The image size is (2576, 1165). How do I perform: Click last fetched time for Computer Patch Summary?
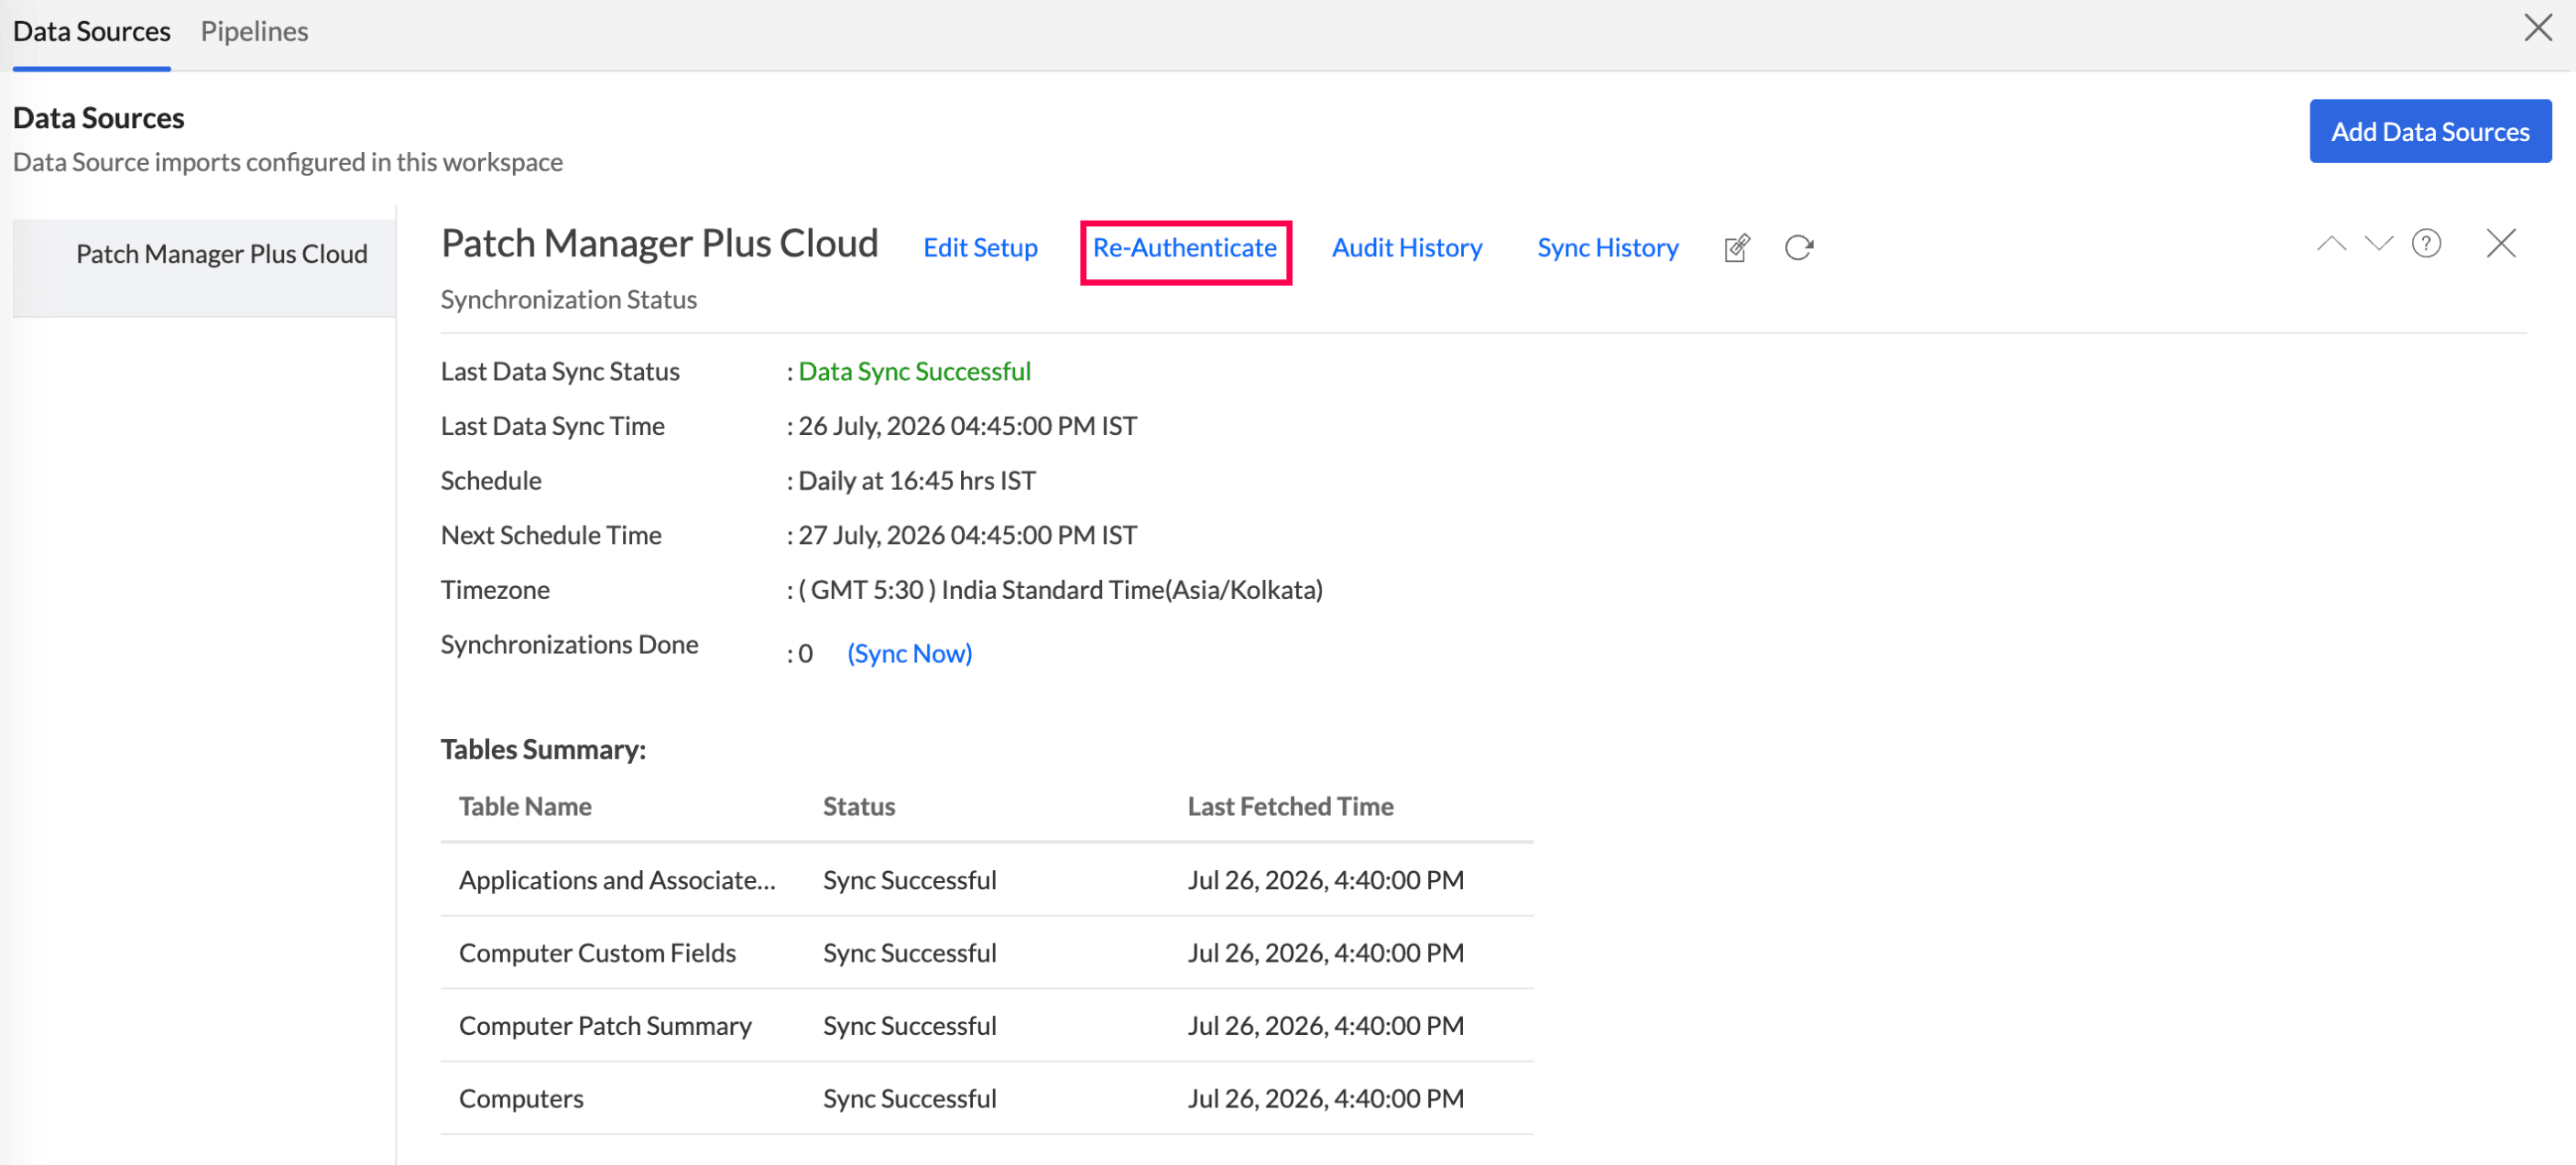[x=1326, y=1026]
